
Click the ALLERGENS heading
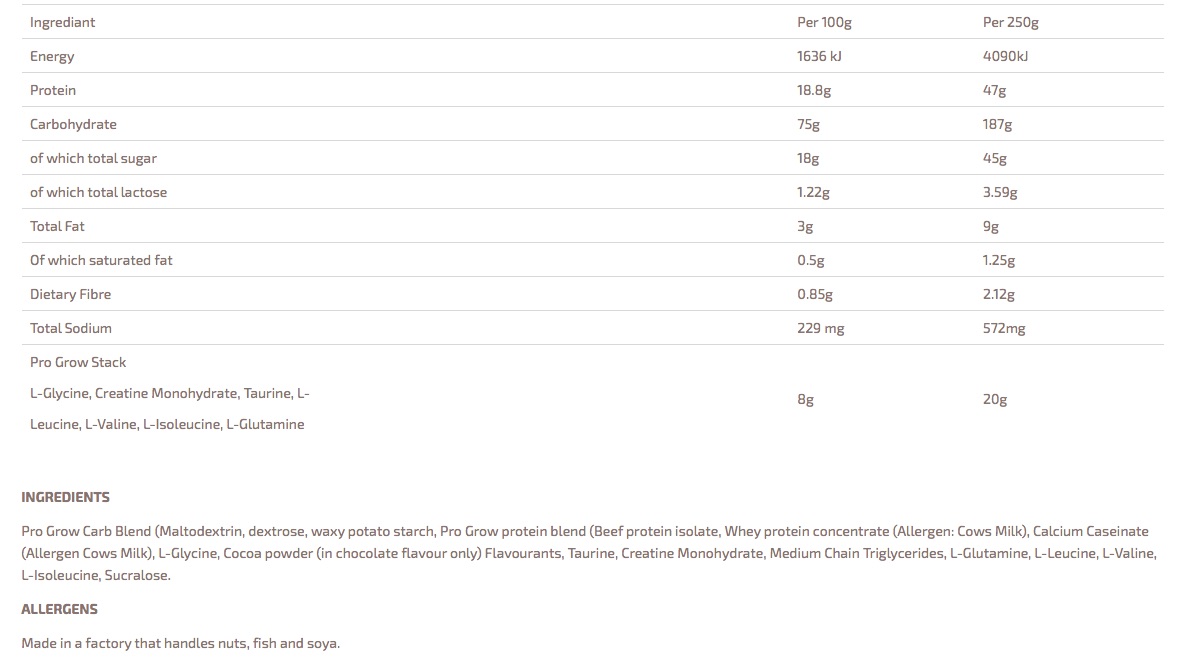59,609
